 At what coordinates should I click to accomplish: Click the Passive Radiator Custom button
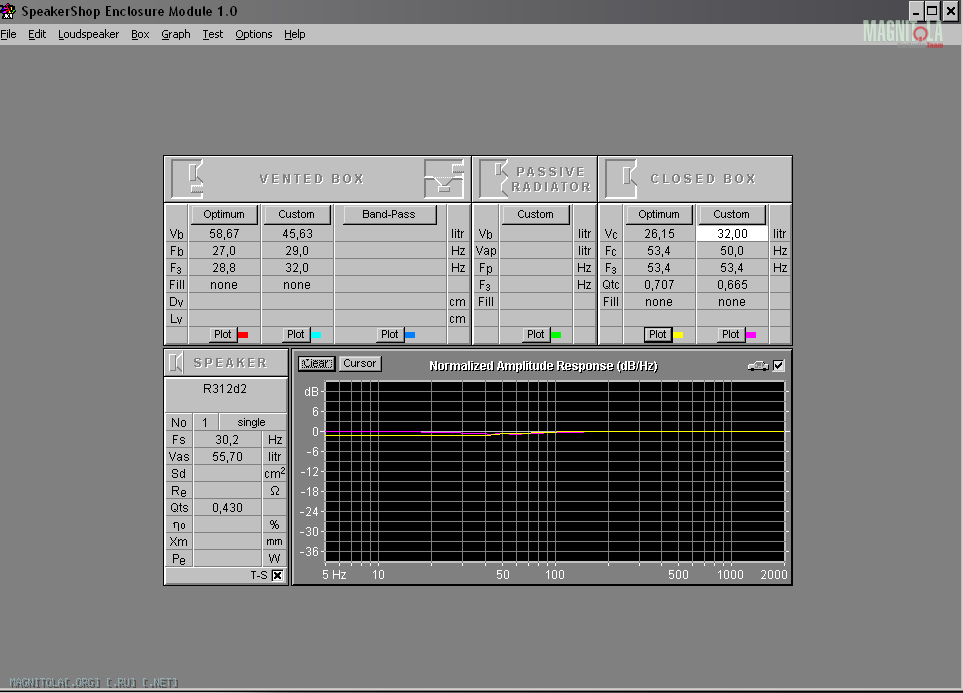[536, 214]
